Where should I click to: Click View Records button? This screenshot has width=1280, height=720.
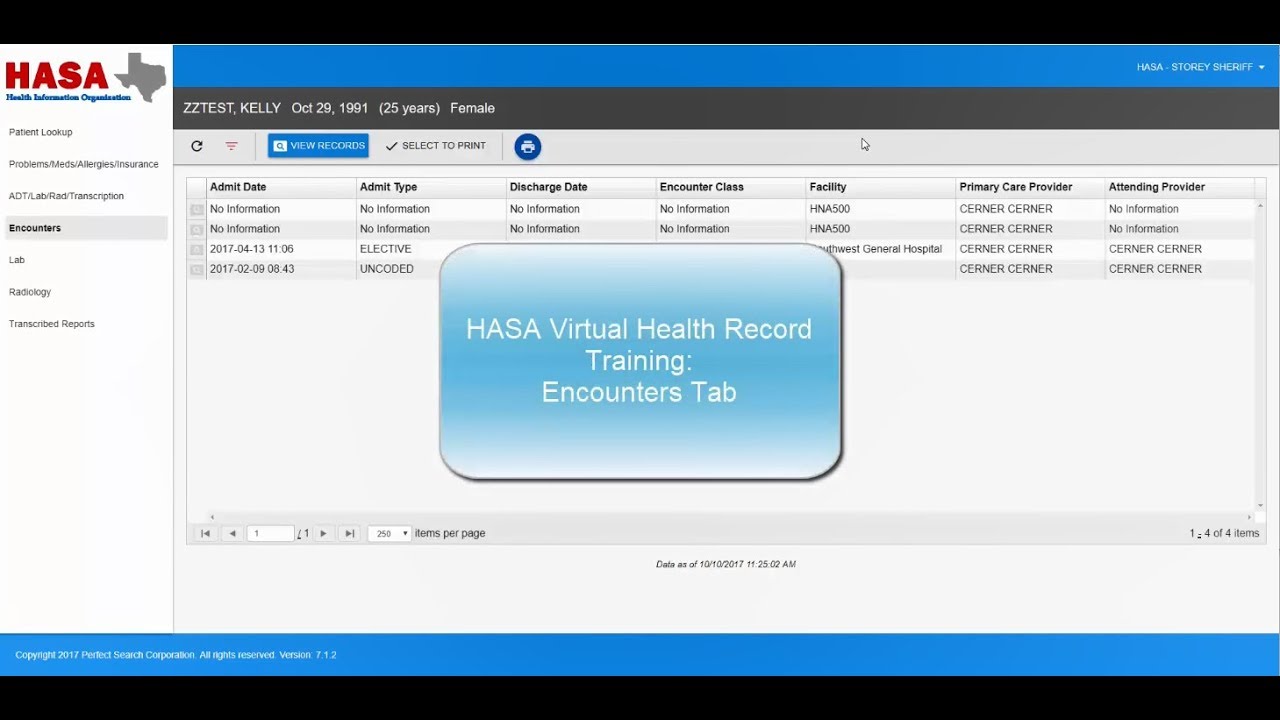coord(318,146)
